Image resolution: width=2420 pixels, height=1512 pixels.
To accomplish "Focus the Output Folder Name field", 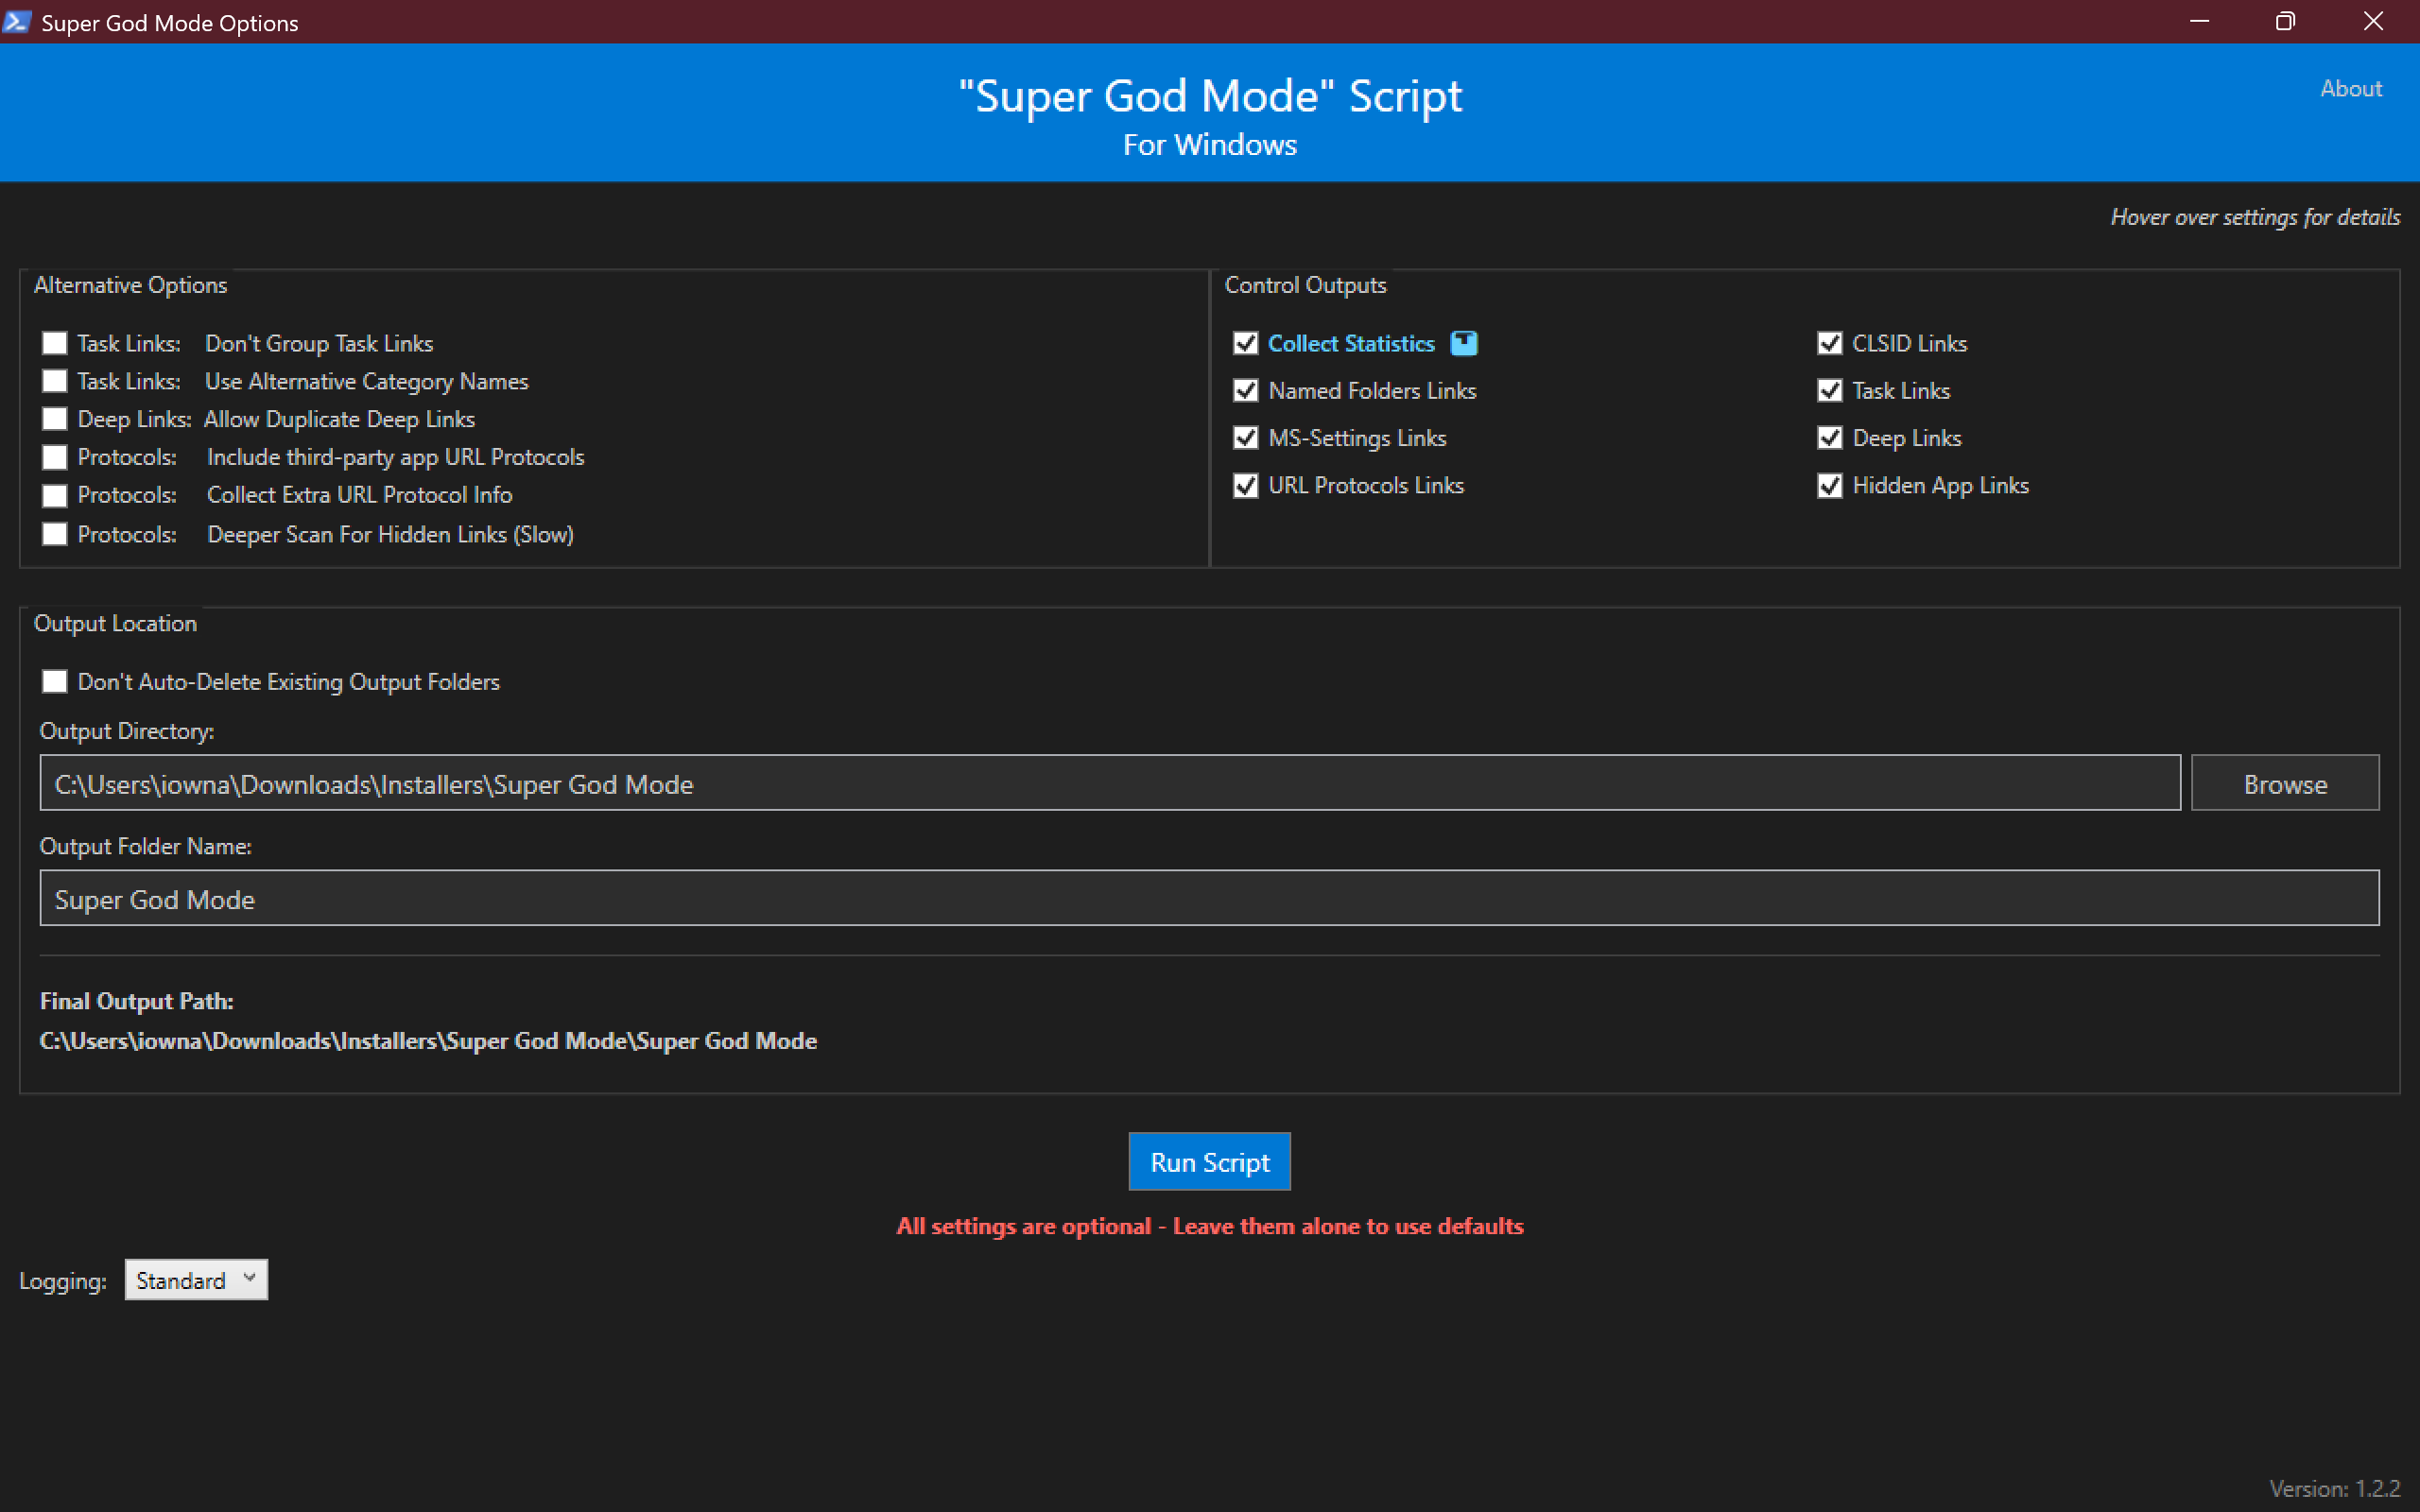I will point(1209,898).
